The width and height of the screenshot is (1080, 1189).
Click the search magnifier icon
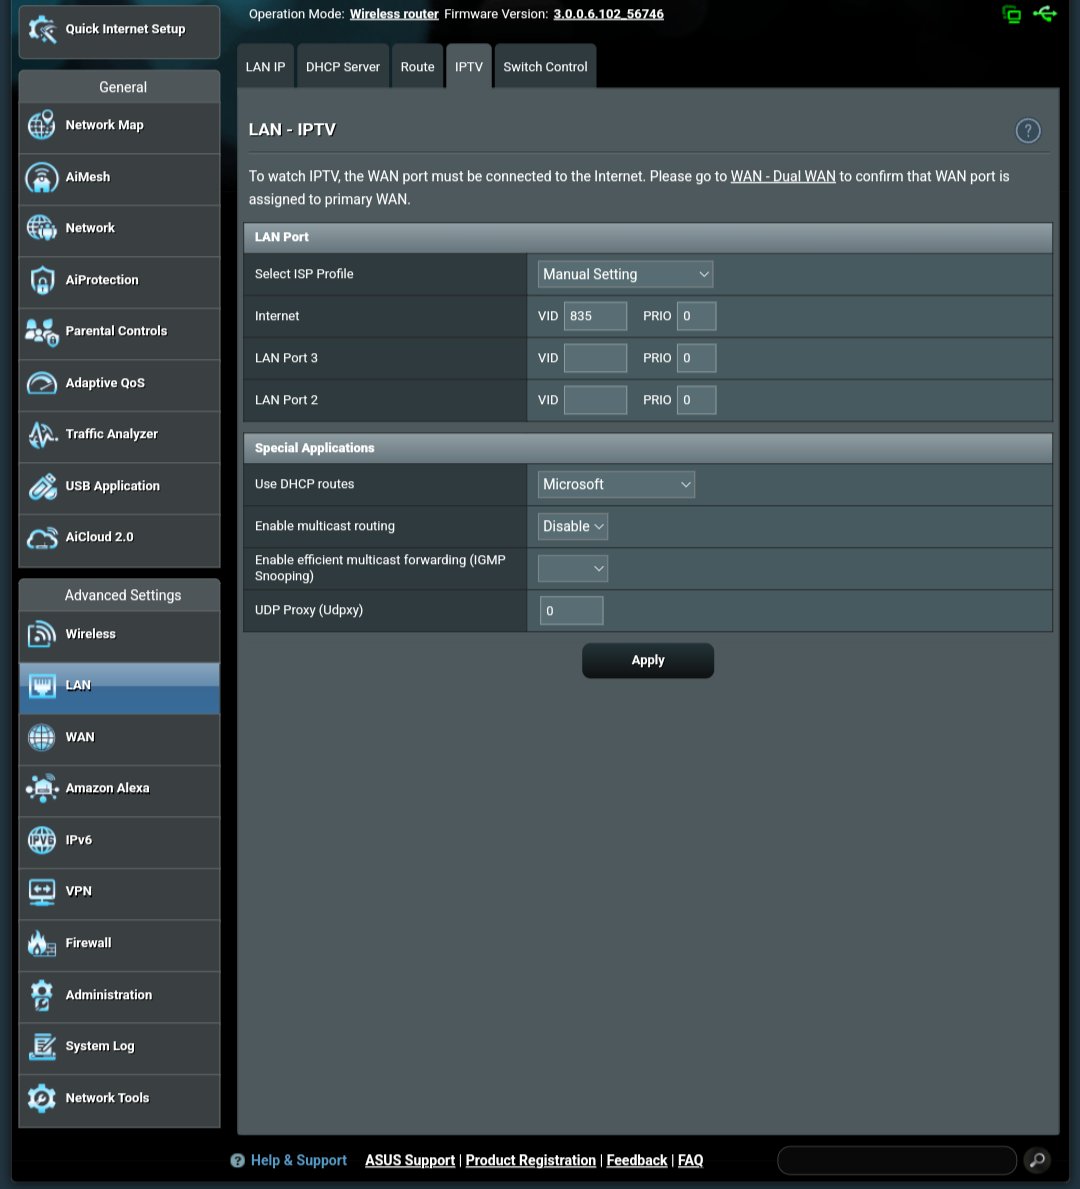[x=1037, y=1160]
